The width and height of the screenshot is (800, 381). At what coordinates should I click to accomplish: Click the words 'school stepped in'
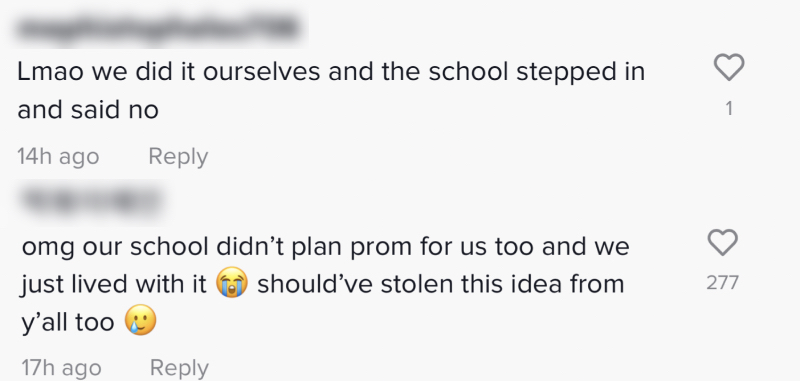[x=537, y=72]
